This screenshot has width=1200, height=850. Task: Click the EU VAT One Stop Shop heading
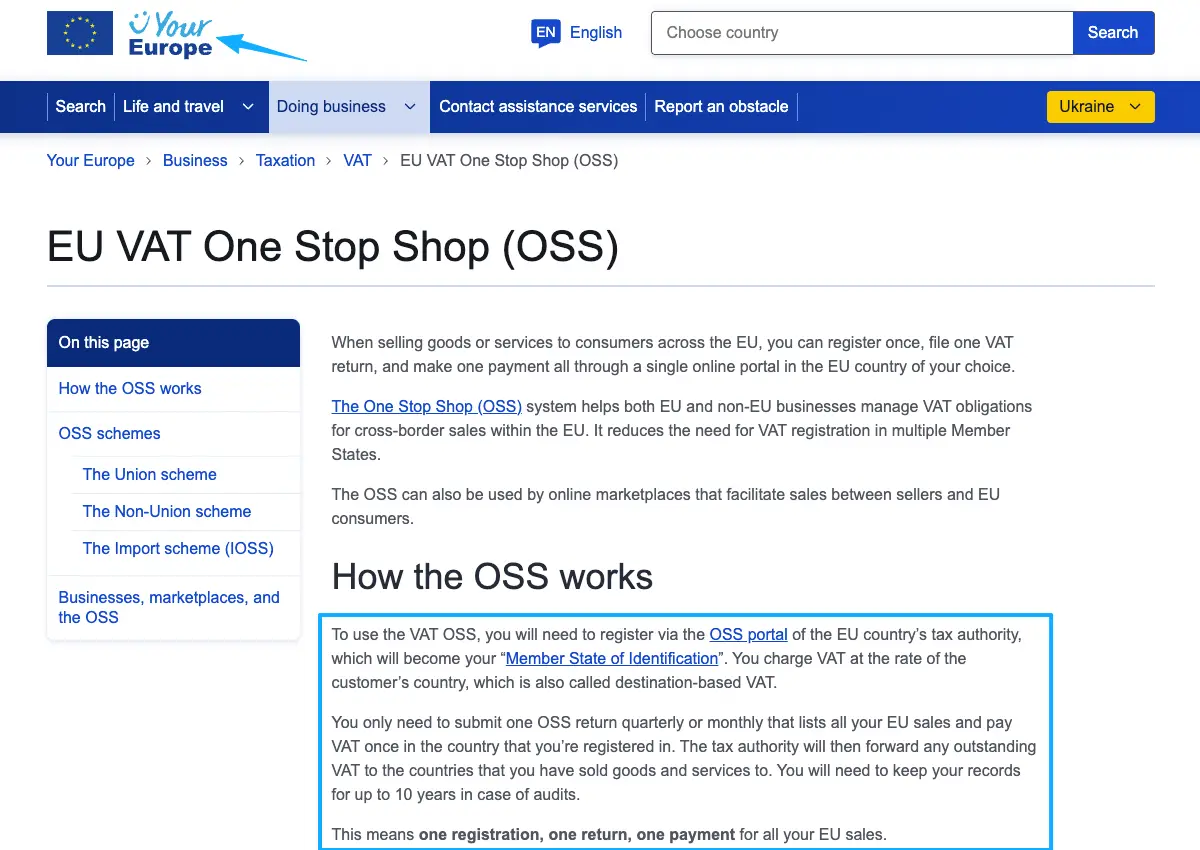[333, 247]
